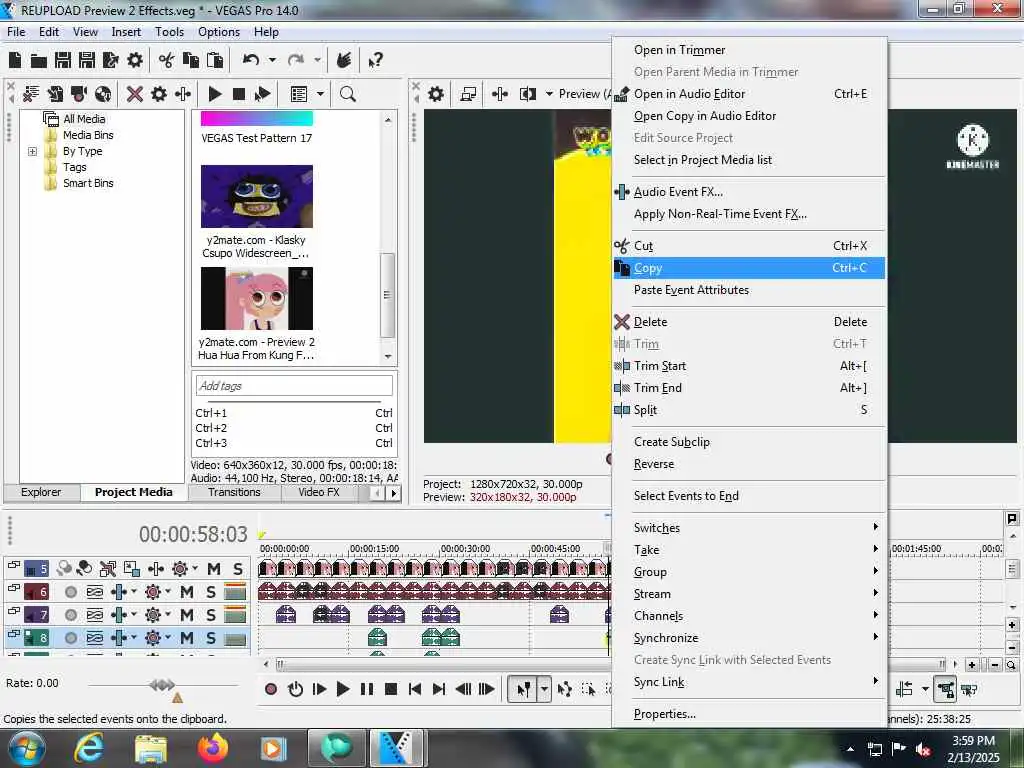Expand the Channels submenu
The image size is (1024, 768).
pos(749,616)
